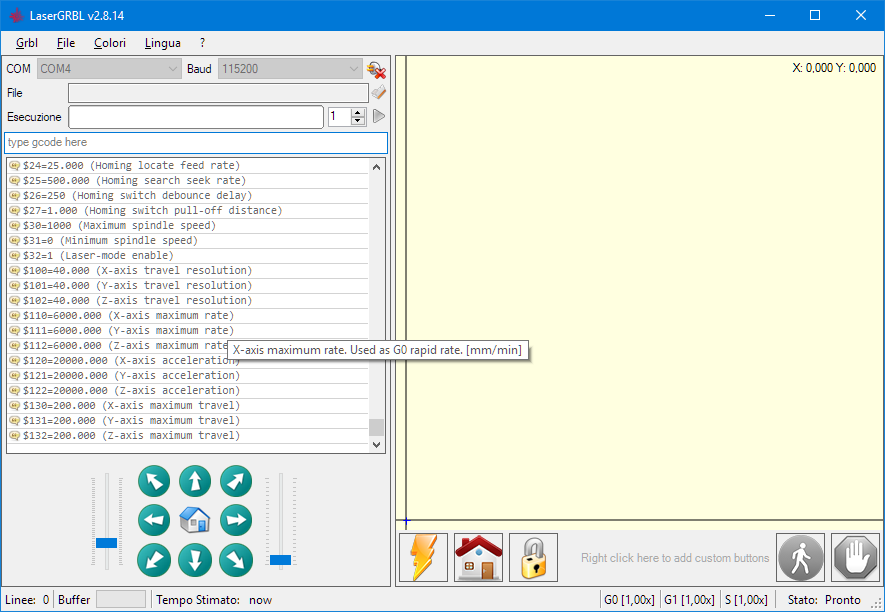Click the Stato: Pronto status

click(824, 600)
